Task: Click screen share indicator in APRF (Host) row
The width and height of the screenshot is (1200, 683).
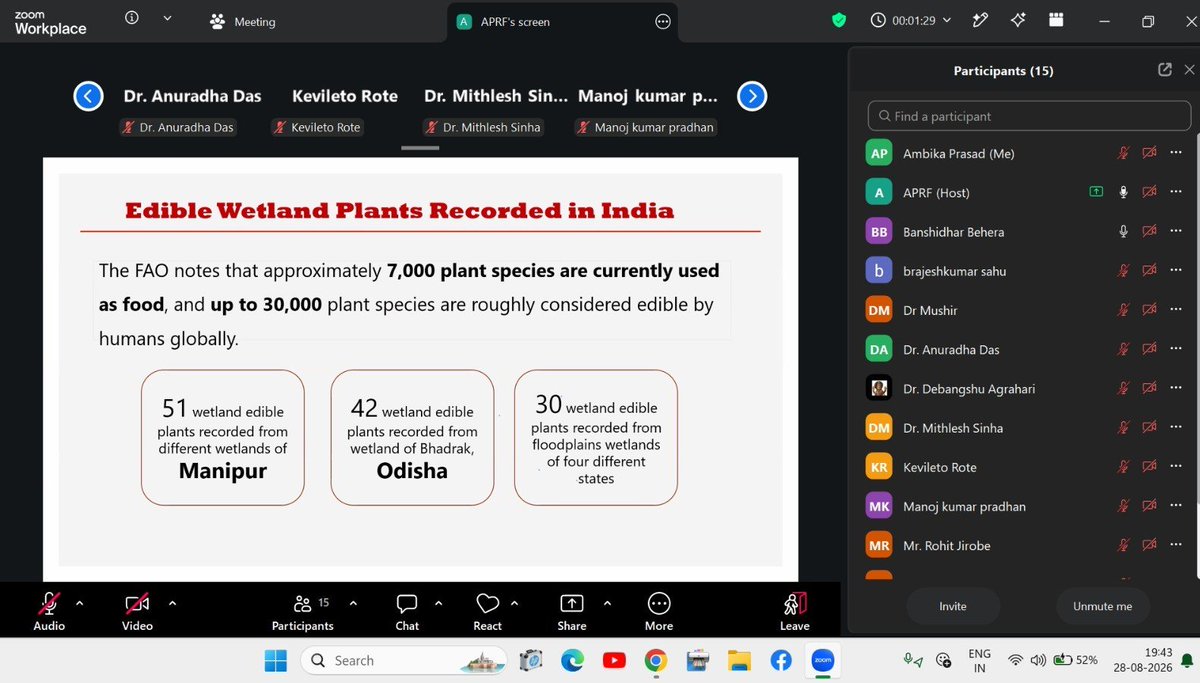Action: click(x=1096, y=192)
